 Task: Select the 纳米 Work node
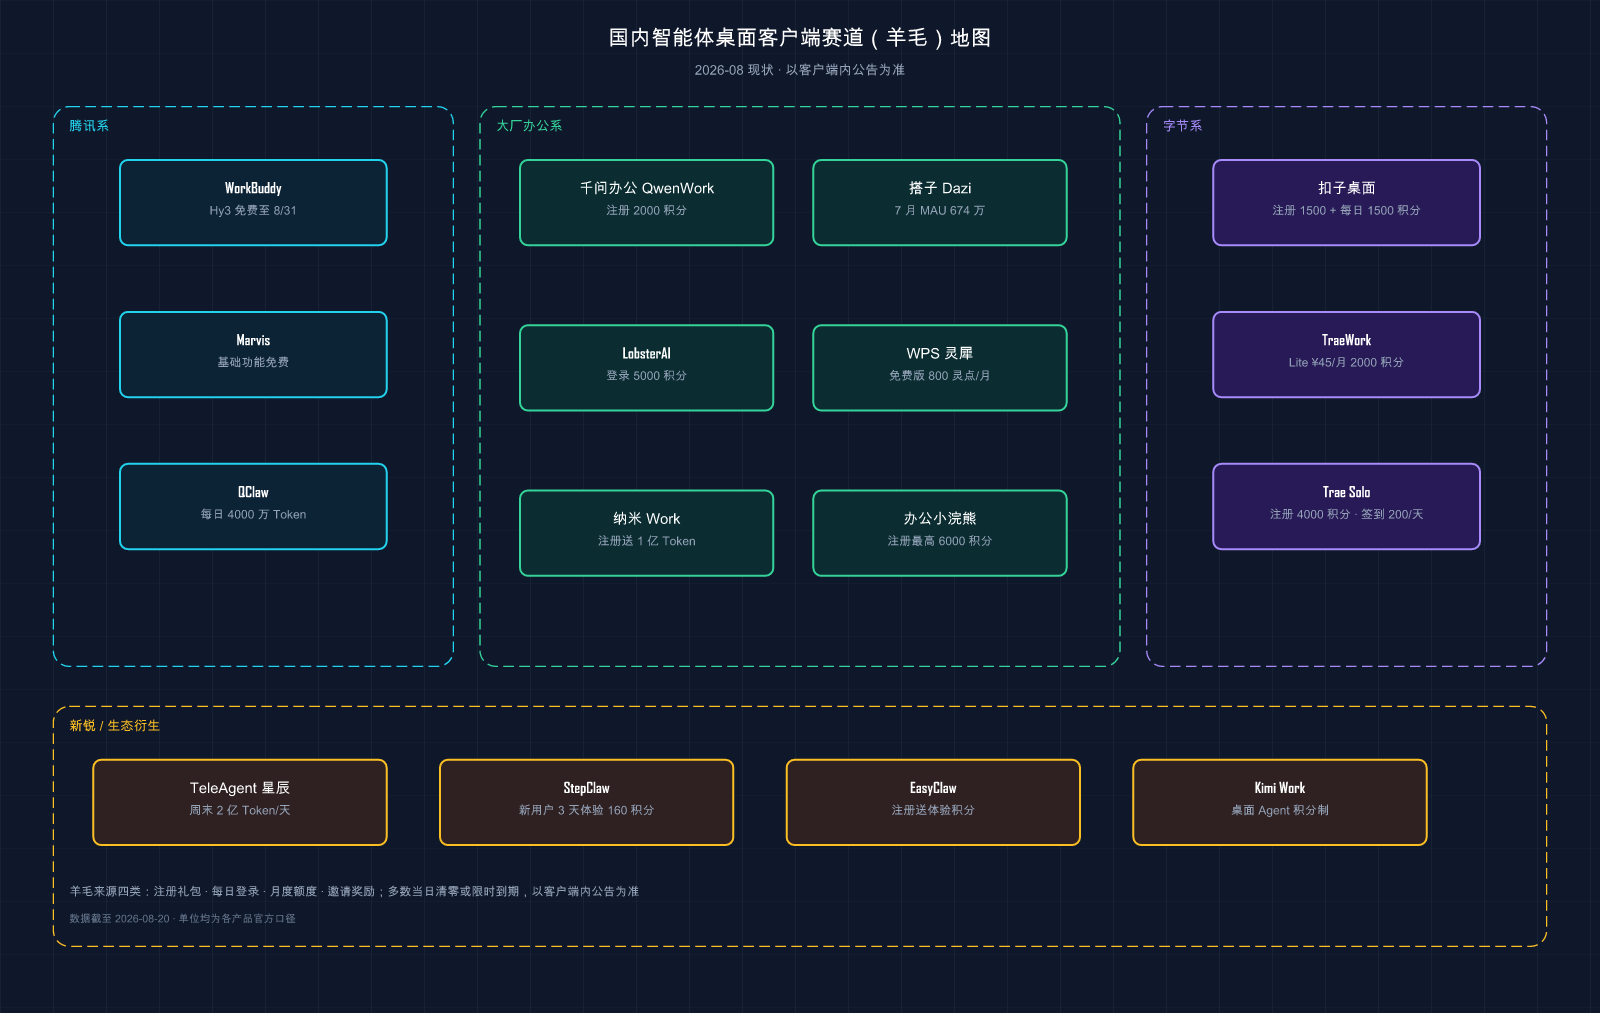click(646, 533)
